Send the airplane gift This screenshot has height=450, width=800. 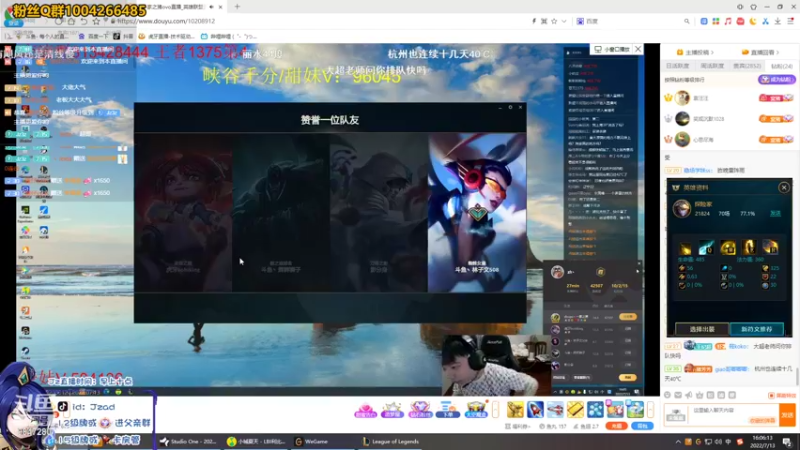coord(555,410)
